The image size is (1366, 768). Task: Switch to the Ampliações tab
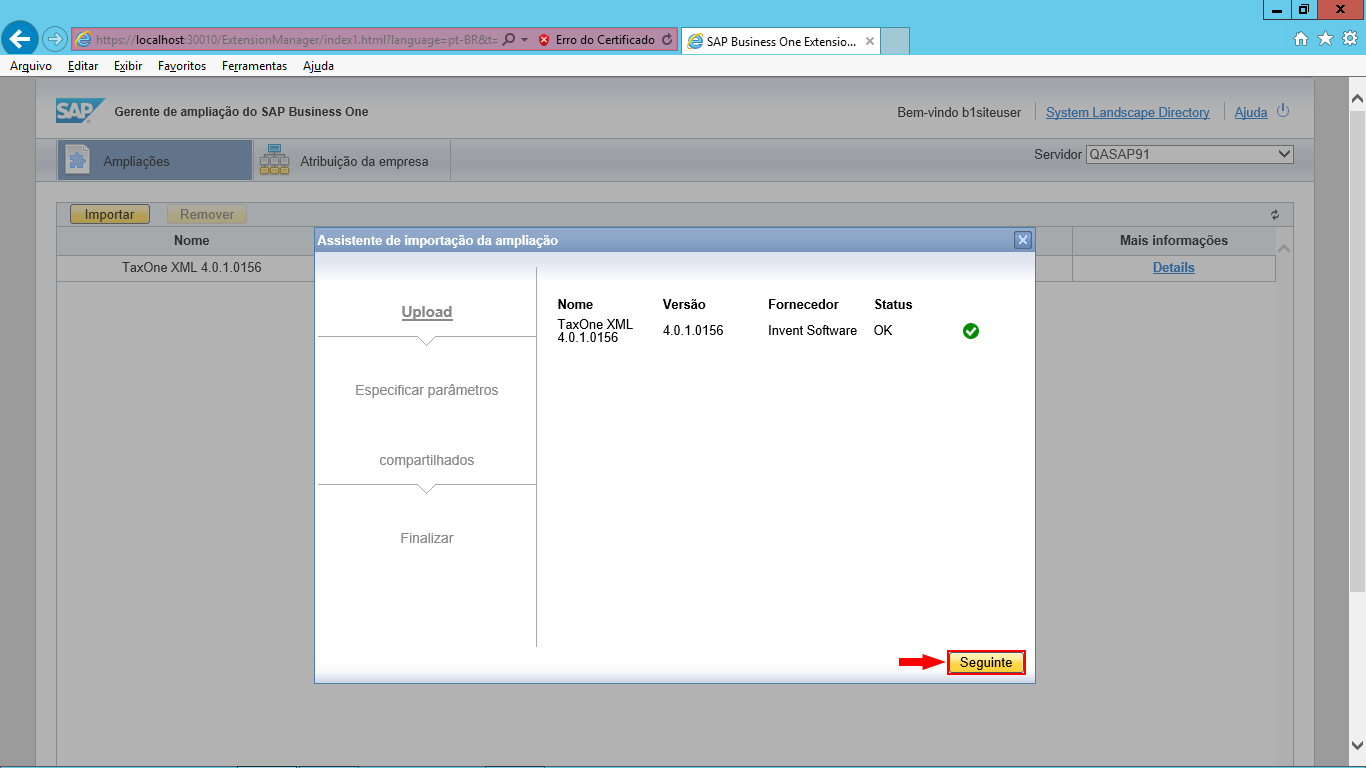[154, 160]
